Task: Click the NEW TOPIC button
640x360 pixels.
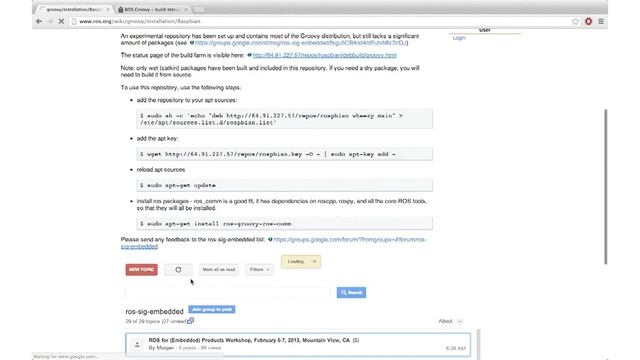Action: pos(142,269)
